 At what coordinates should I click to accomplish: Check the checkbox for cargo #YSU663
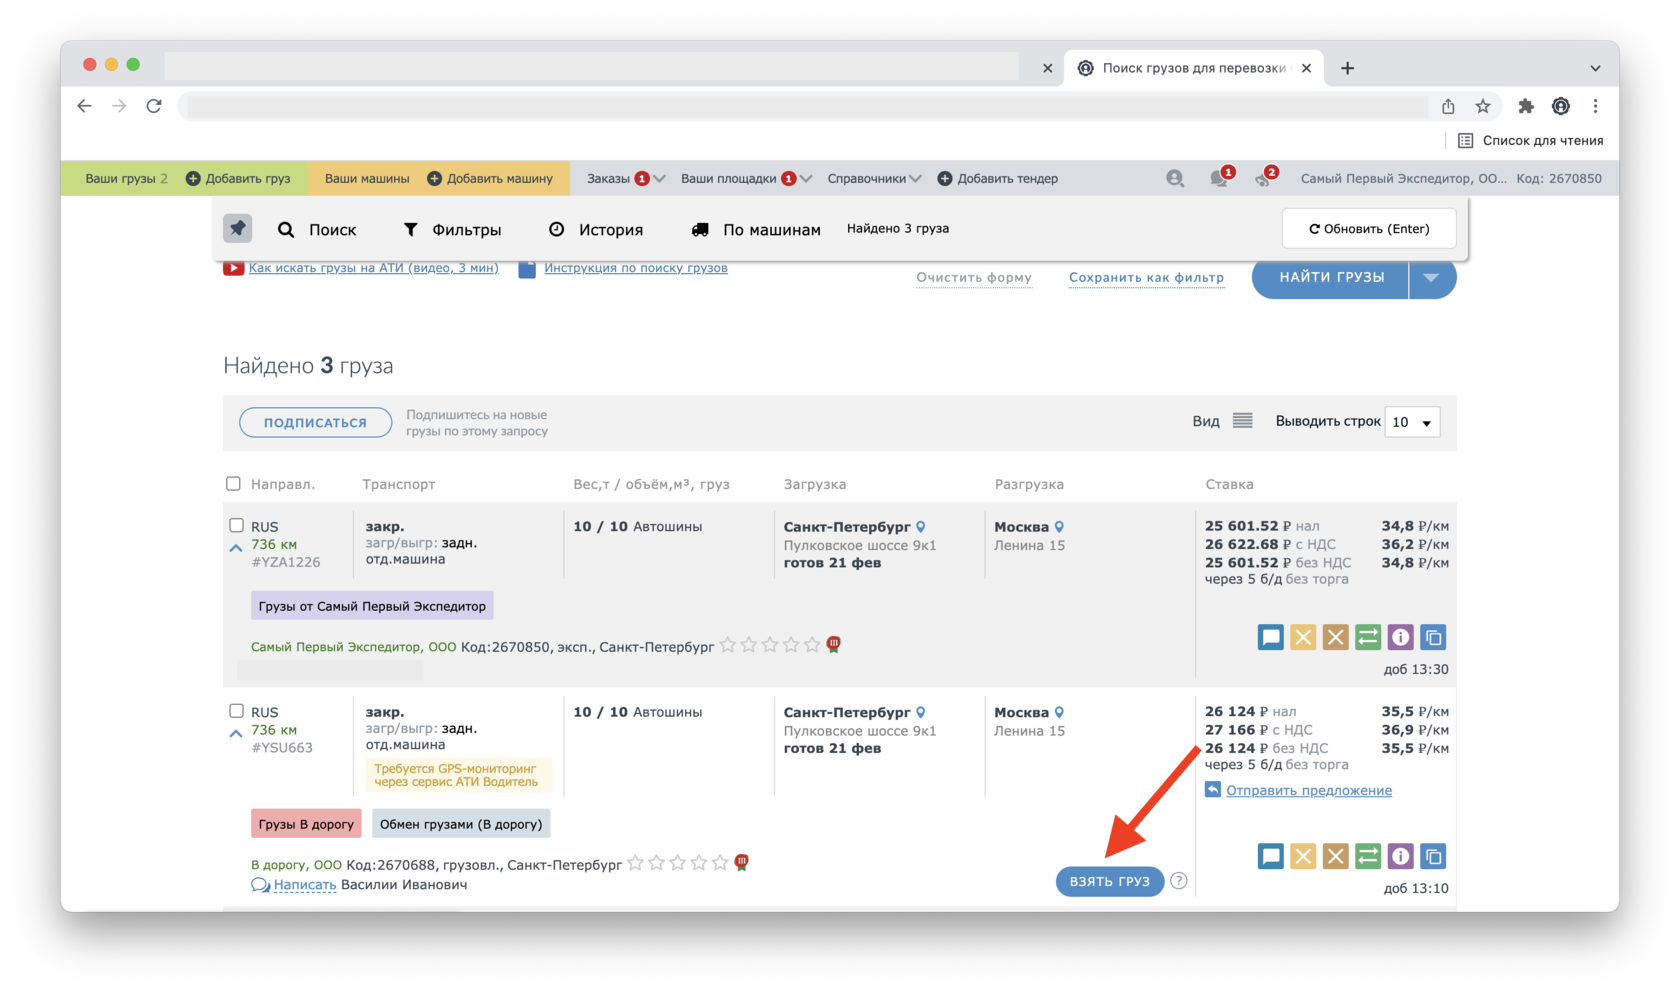(236, 711)
